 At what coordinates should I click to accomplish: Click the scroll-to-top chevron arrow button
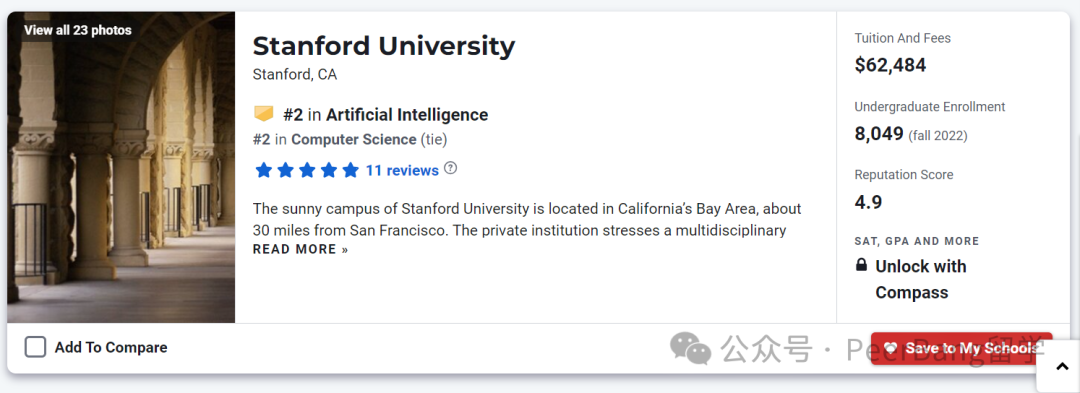(1058, 368)
